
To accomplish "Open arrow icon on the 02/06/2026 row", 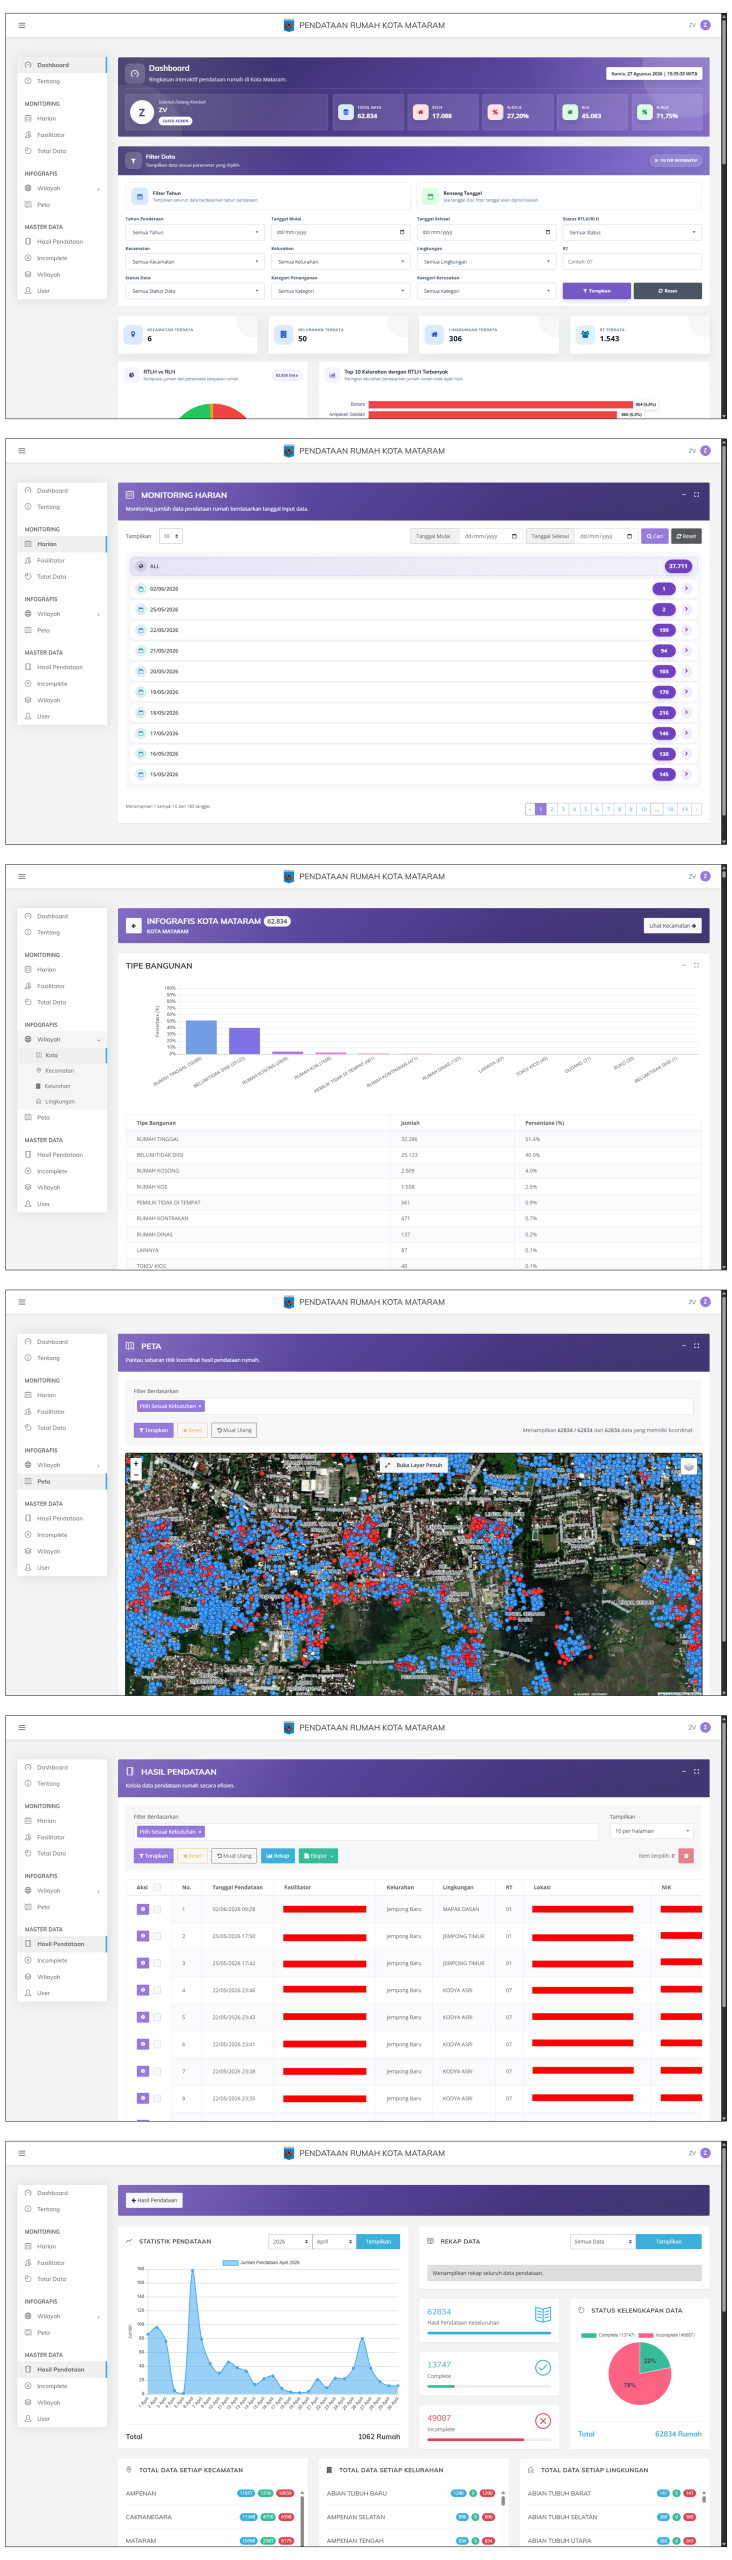I will (686, 589).
